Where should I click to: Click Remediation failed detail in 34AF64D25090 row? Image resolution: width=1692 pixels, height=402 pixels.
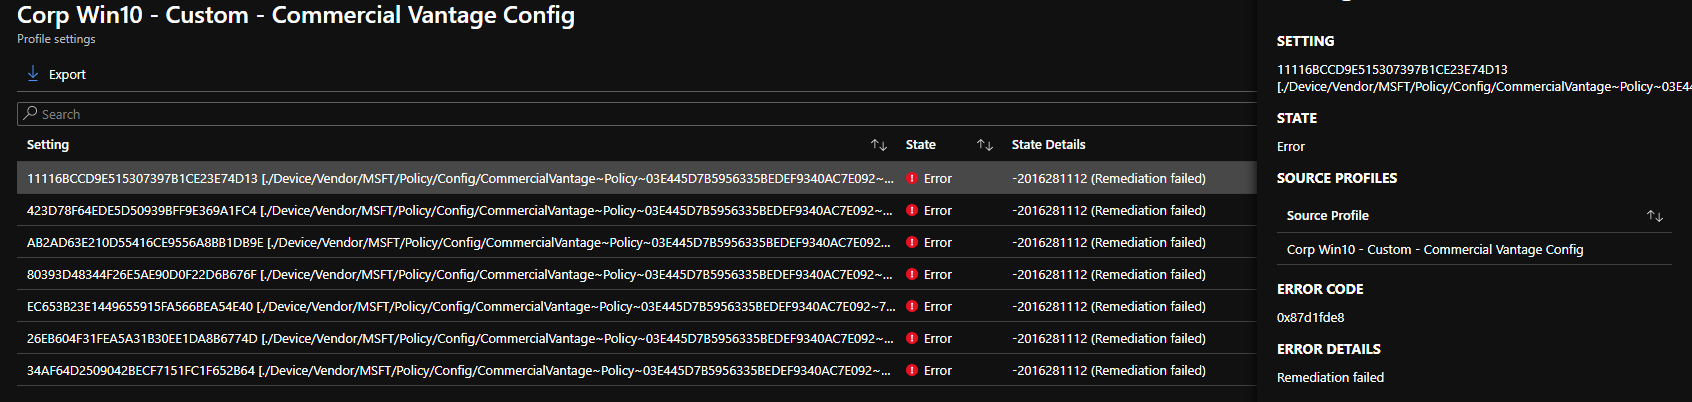click(1109, 371)
